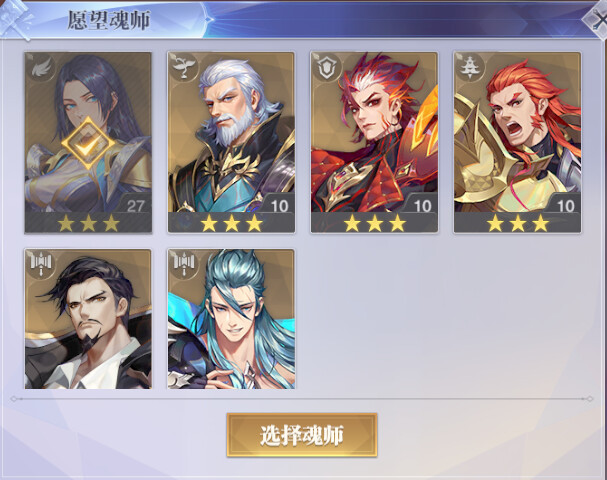Click the banner class icon on teal-haired card
Screen dimensions: 607x480
tap(184, 264)
